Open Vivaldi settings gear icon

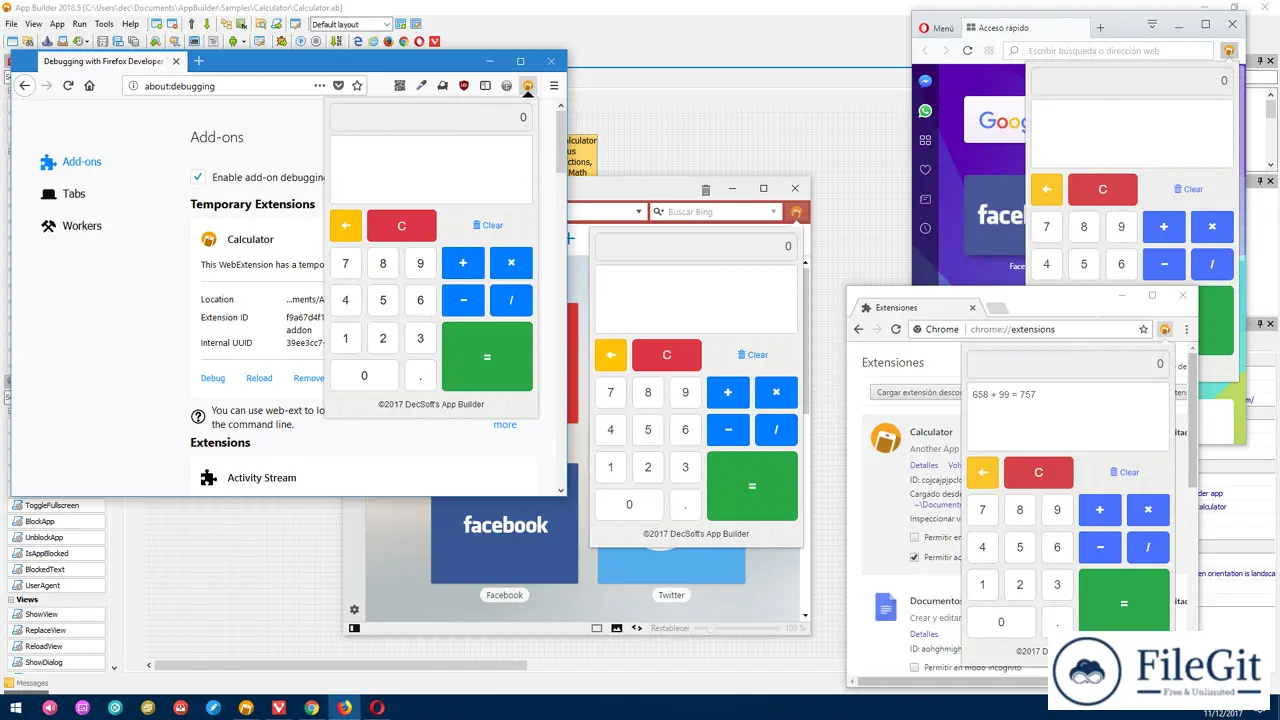(354, 610)
